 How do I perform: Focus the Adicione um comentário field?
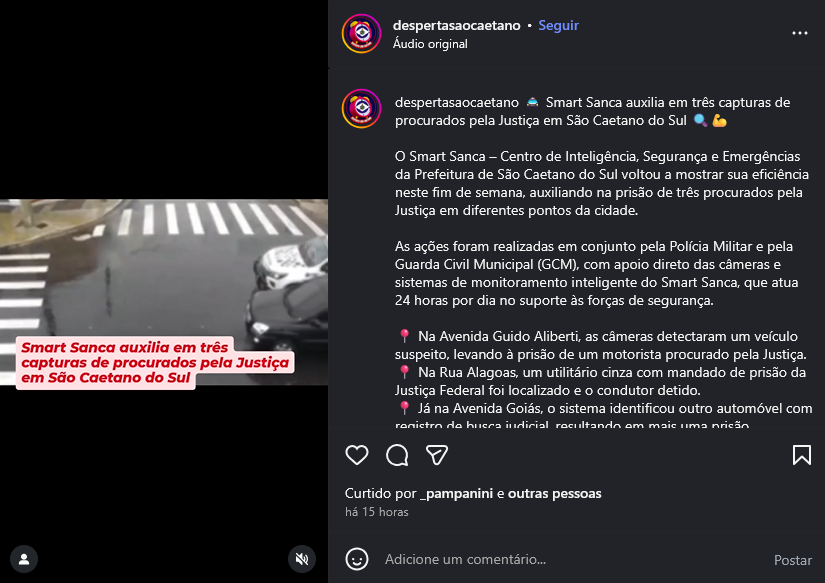[574, 559]
